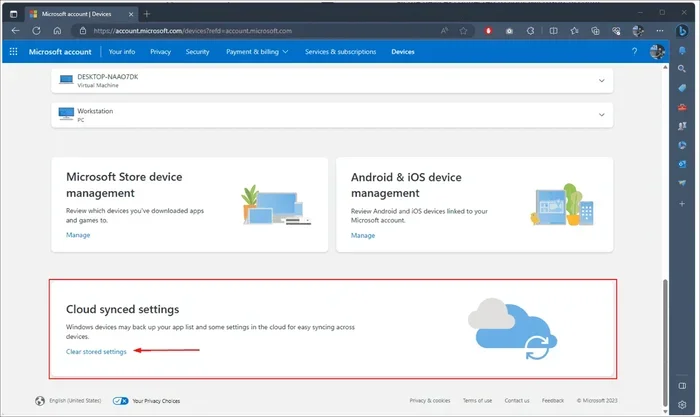Open sidebar Search tool
This screenshot has height=417, width=700.
tap(682, 69)
